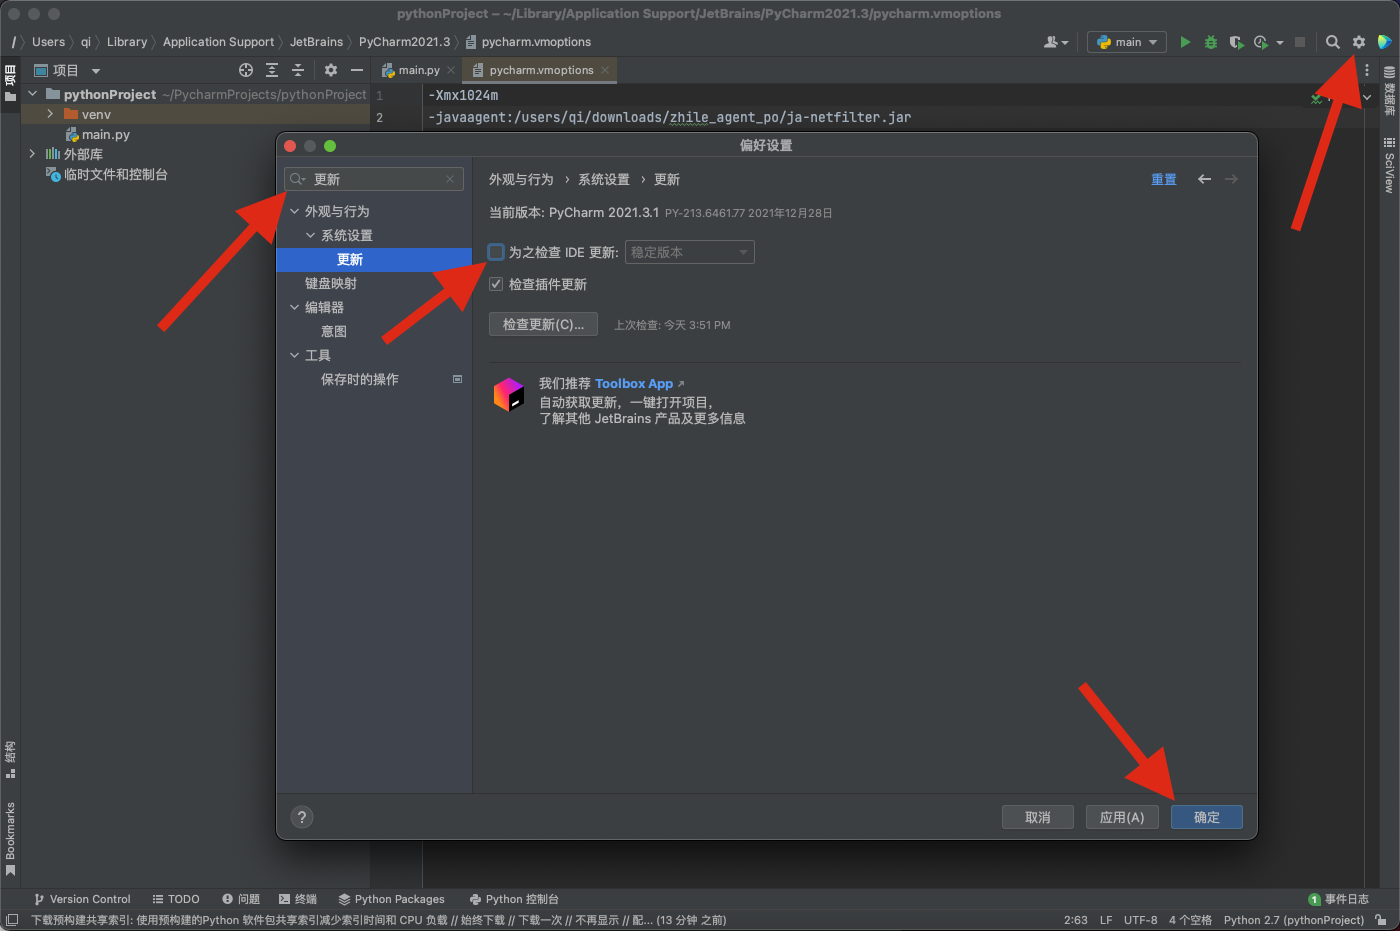Open IDE settings gear in top toolbar

1359,42
